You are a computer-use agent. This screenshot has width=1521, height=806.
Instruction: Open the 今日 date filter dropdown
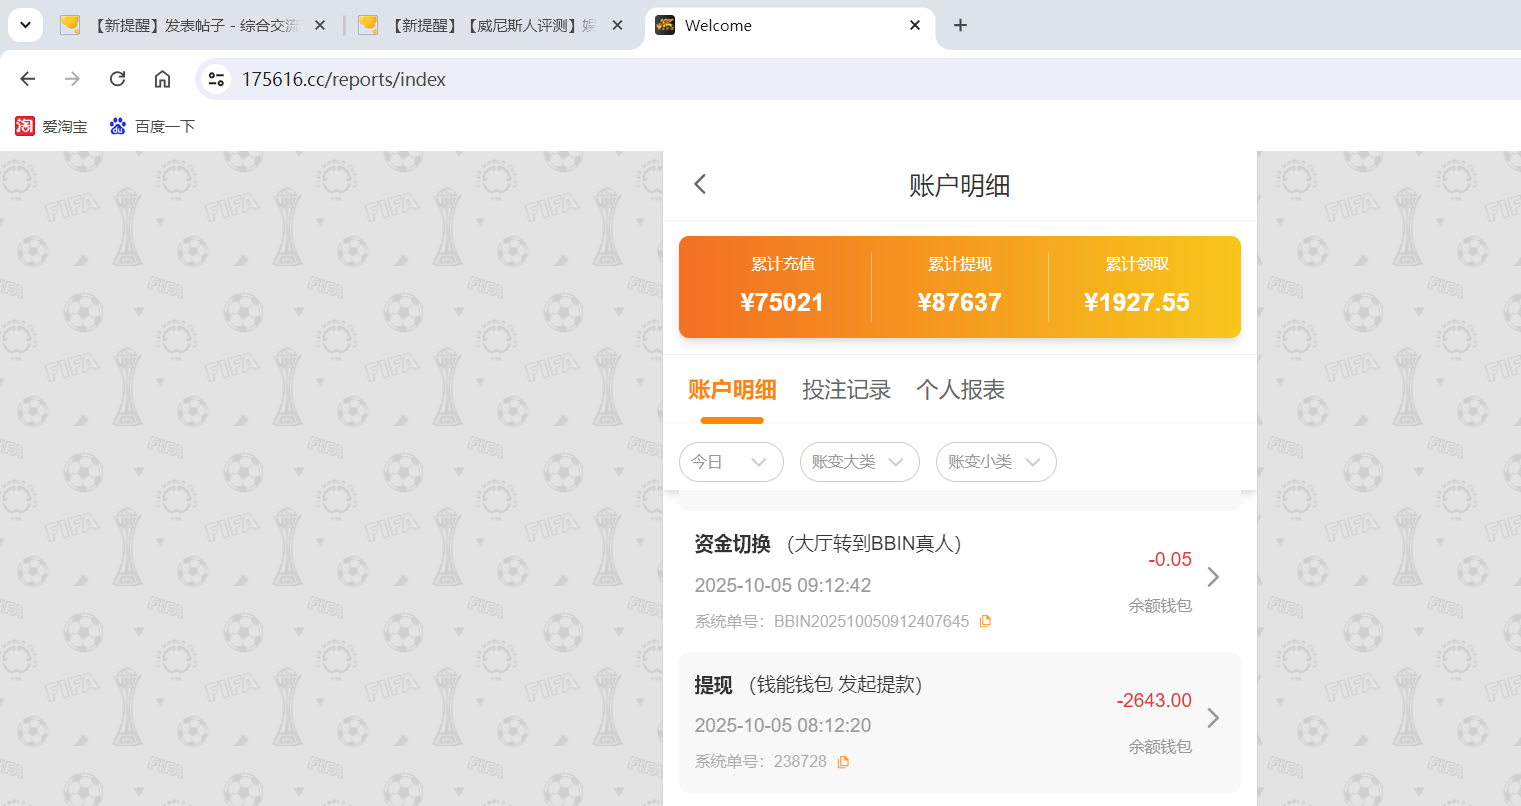(x=731, y=462)
